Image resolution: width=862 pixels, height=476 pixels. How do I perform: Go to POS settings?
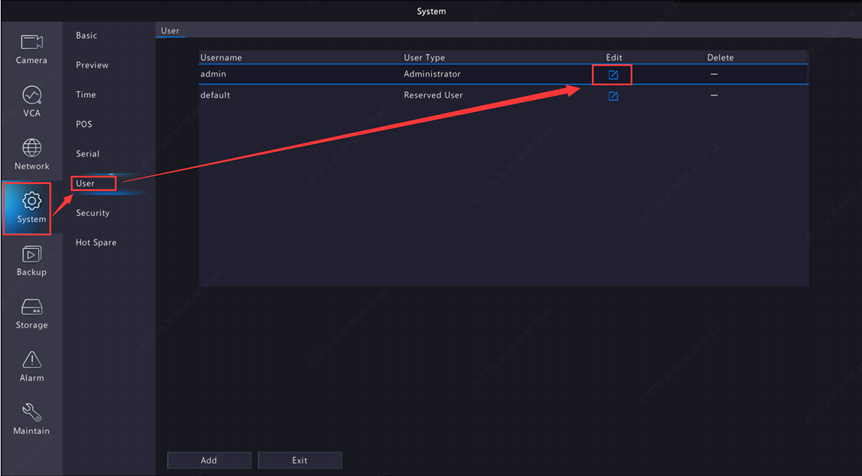pos(84,125)
